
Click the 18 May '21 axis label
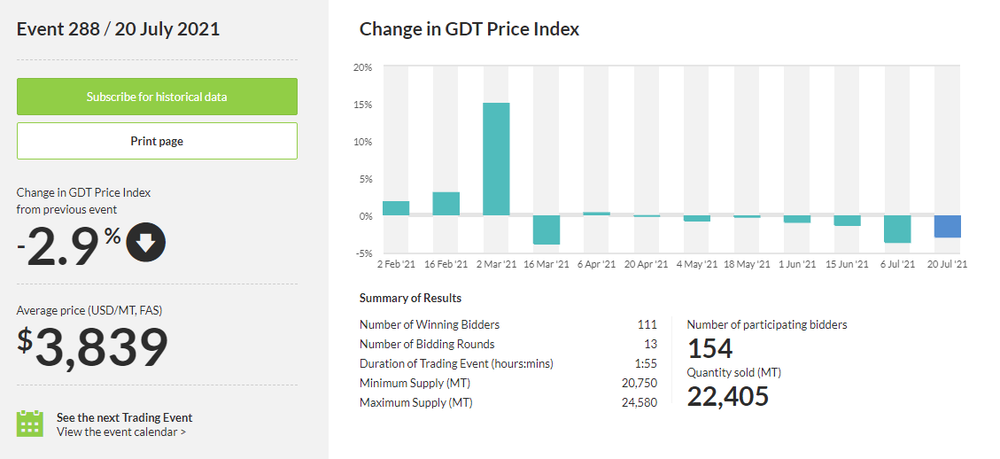(x=747, y=264)
